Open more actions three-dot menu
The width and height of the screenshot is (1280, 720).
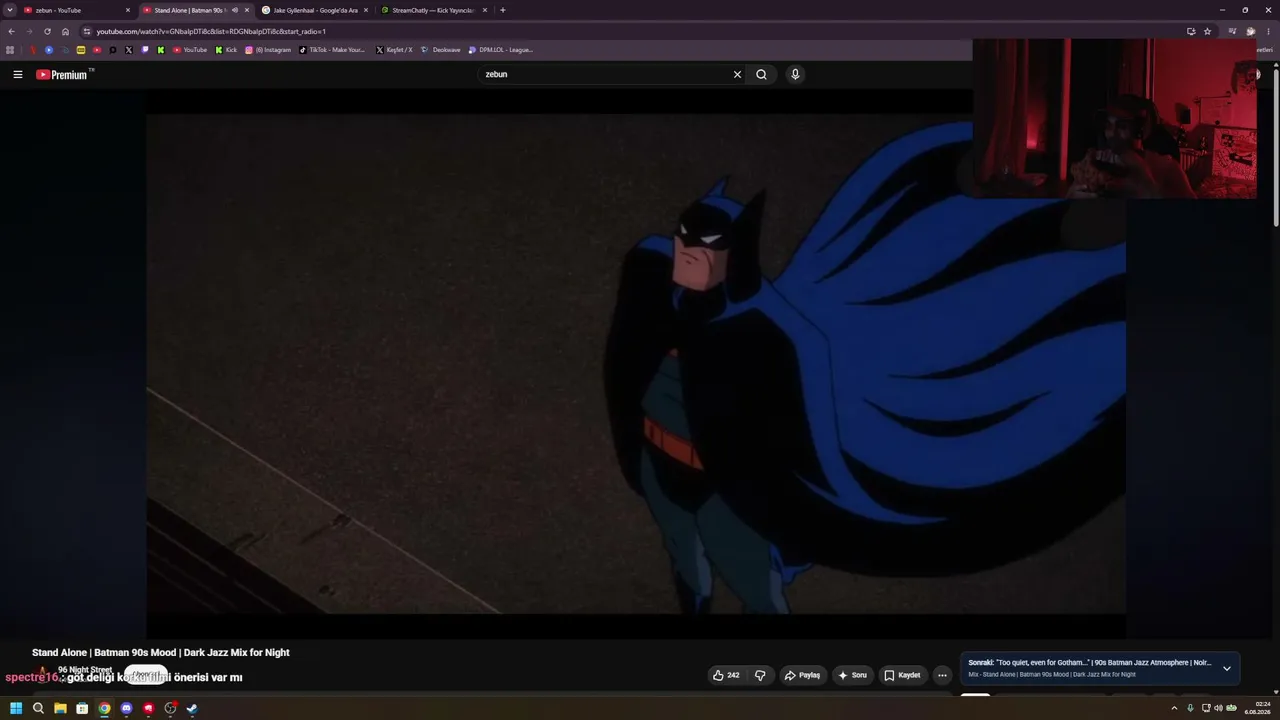(x=942, y=675)
